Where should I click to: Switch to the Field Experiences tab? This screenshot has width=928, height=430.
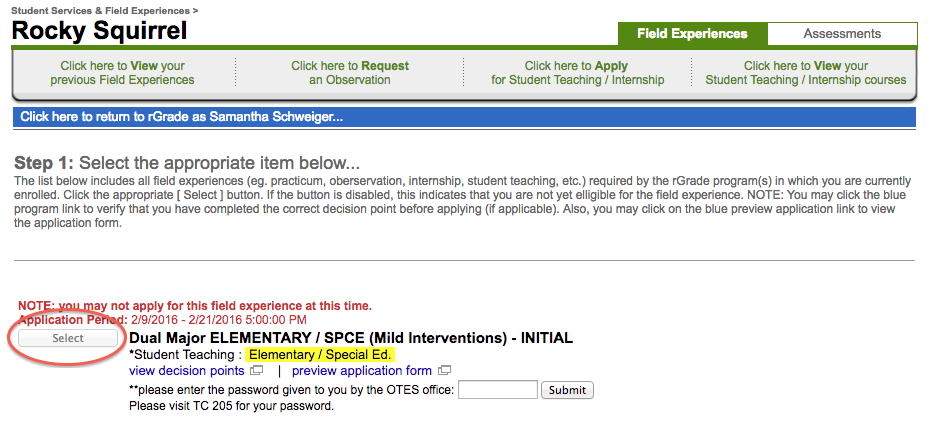pos(692,34)
